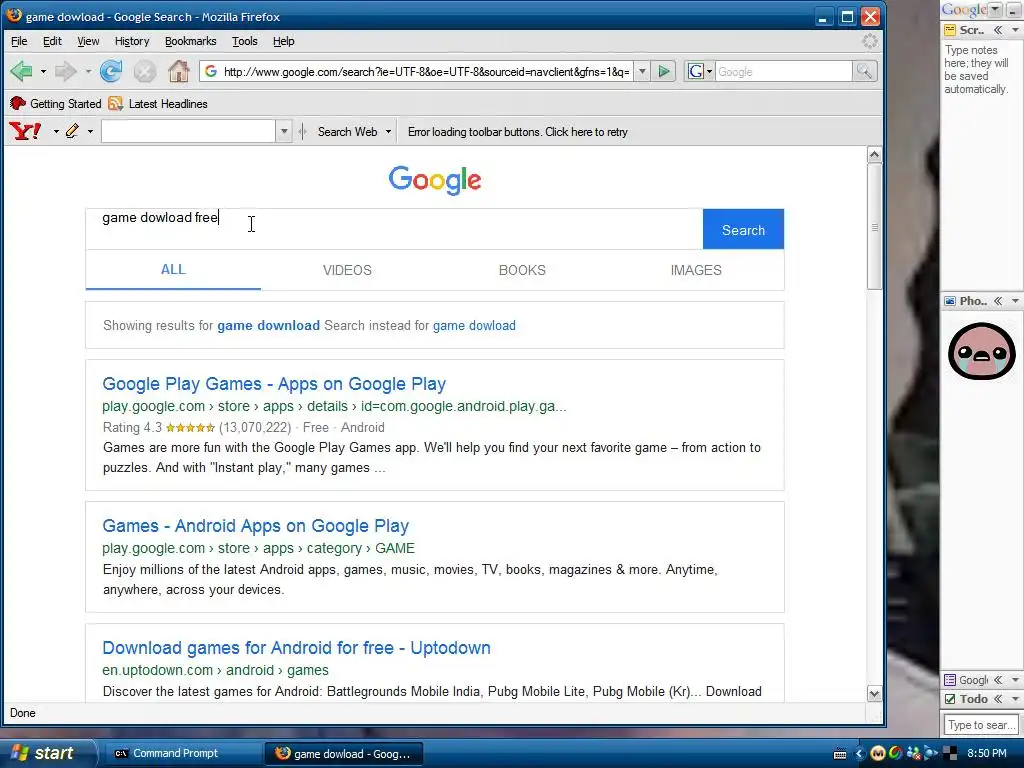The width and height of the screenshot is (1024, 768).
Task: Reload the page with the Refresh icon
Action: pyautogui.click(x=111, y=71)
